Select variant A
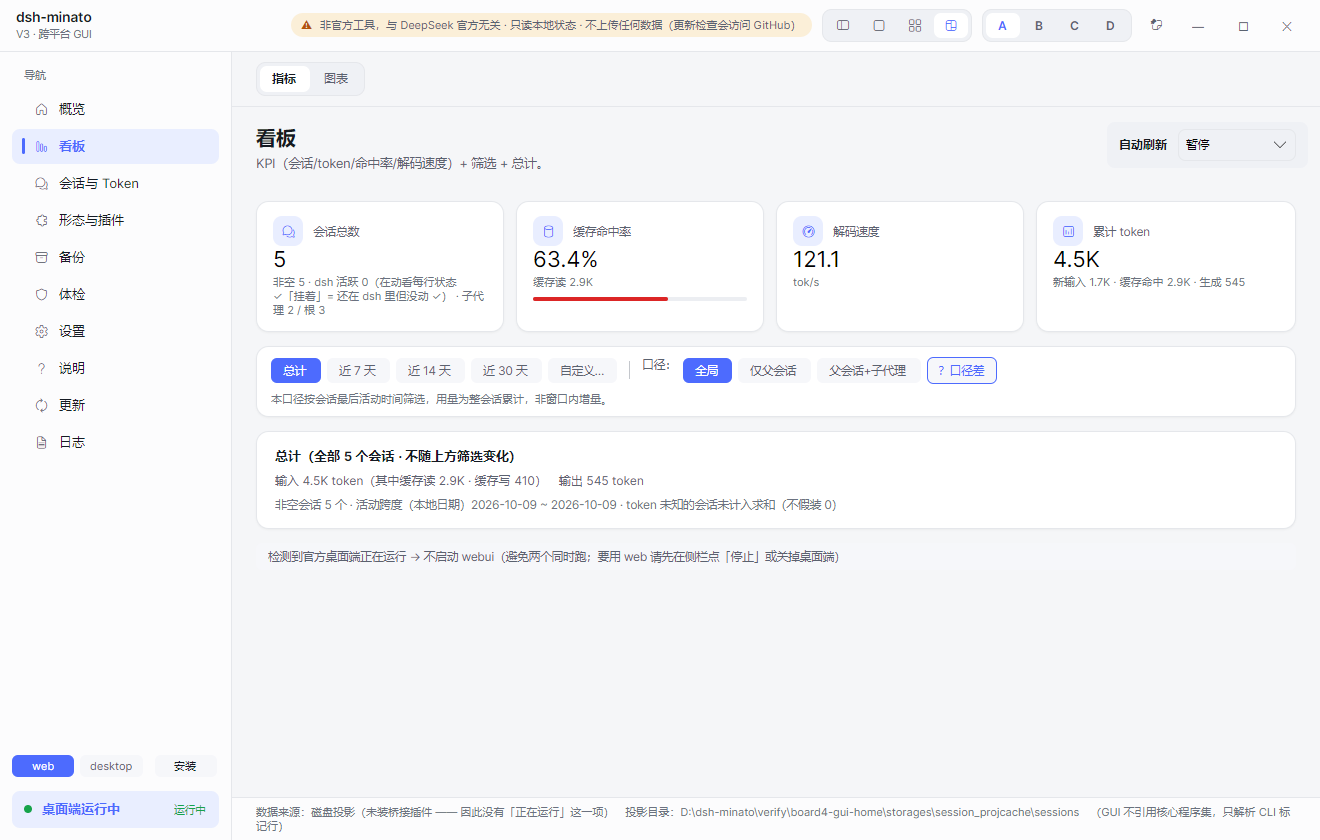 click(1003, 26)
